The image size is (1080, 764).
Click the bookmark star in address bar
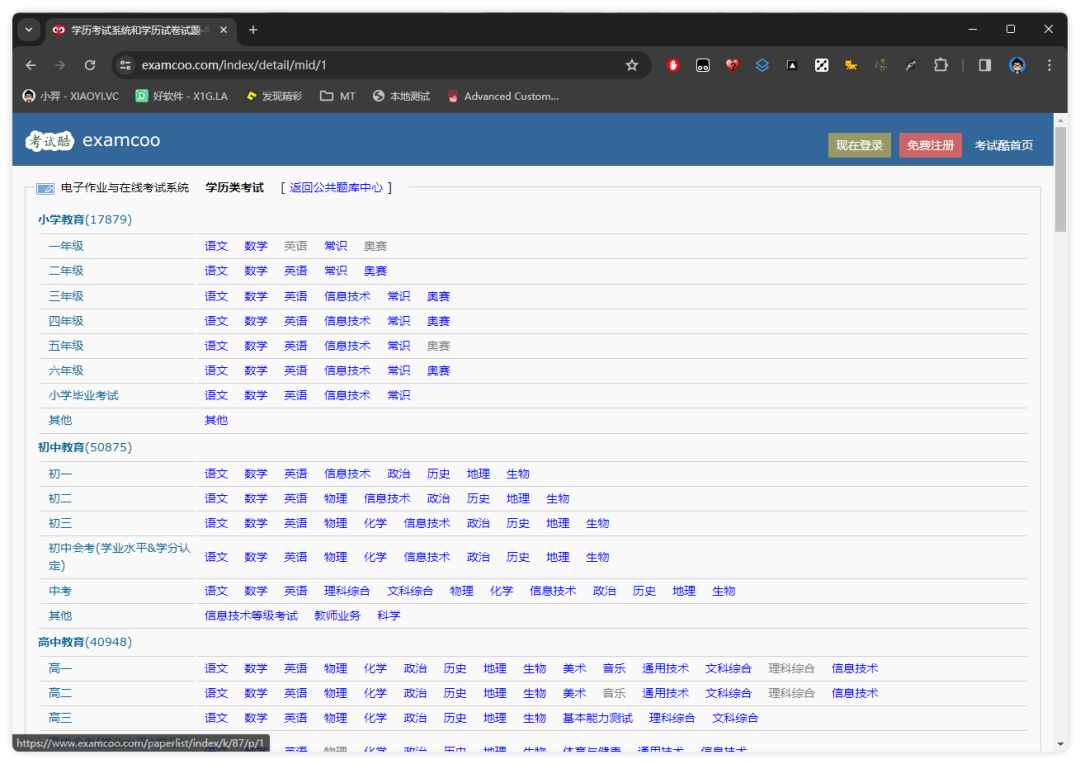click(632, 65)
